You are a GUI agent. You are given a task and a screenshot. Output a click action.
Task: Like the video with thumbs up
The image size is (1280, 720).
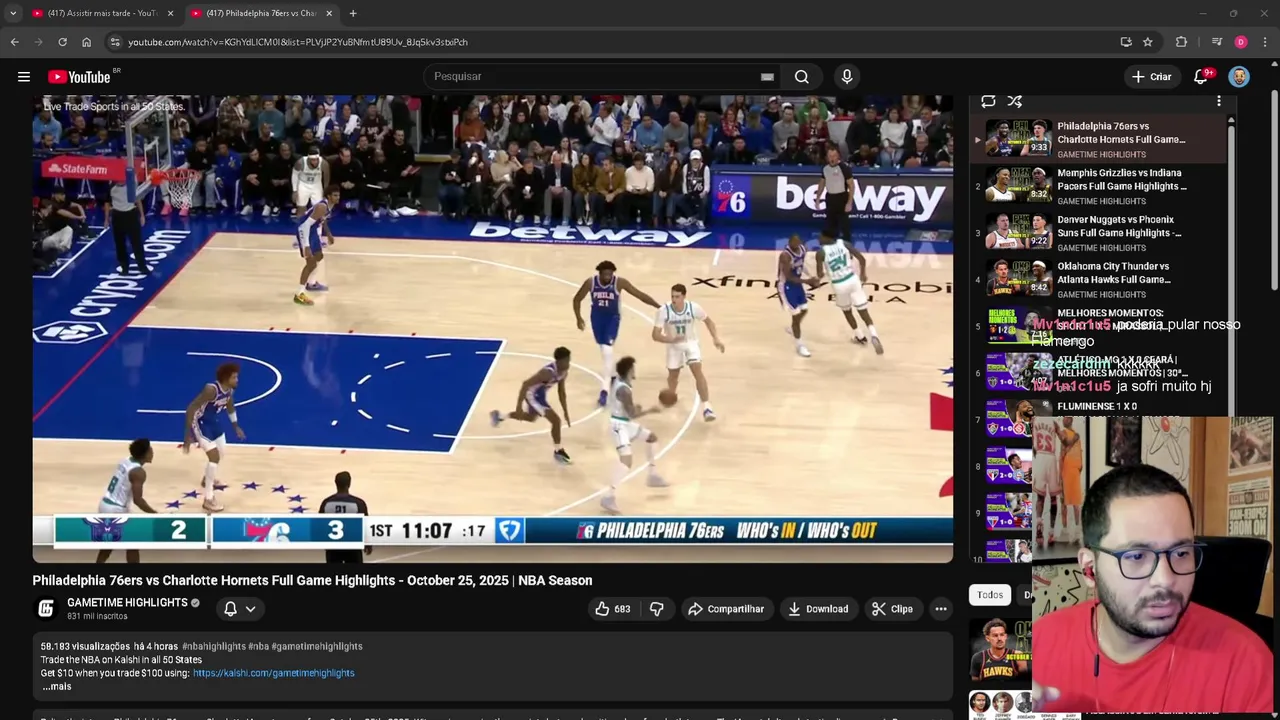pyautogui.click(x=613, y=608)
